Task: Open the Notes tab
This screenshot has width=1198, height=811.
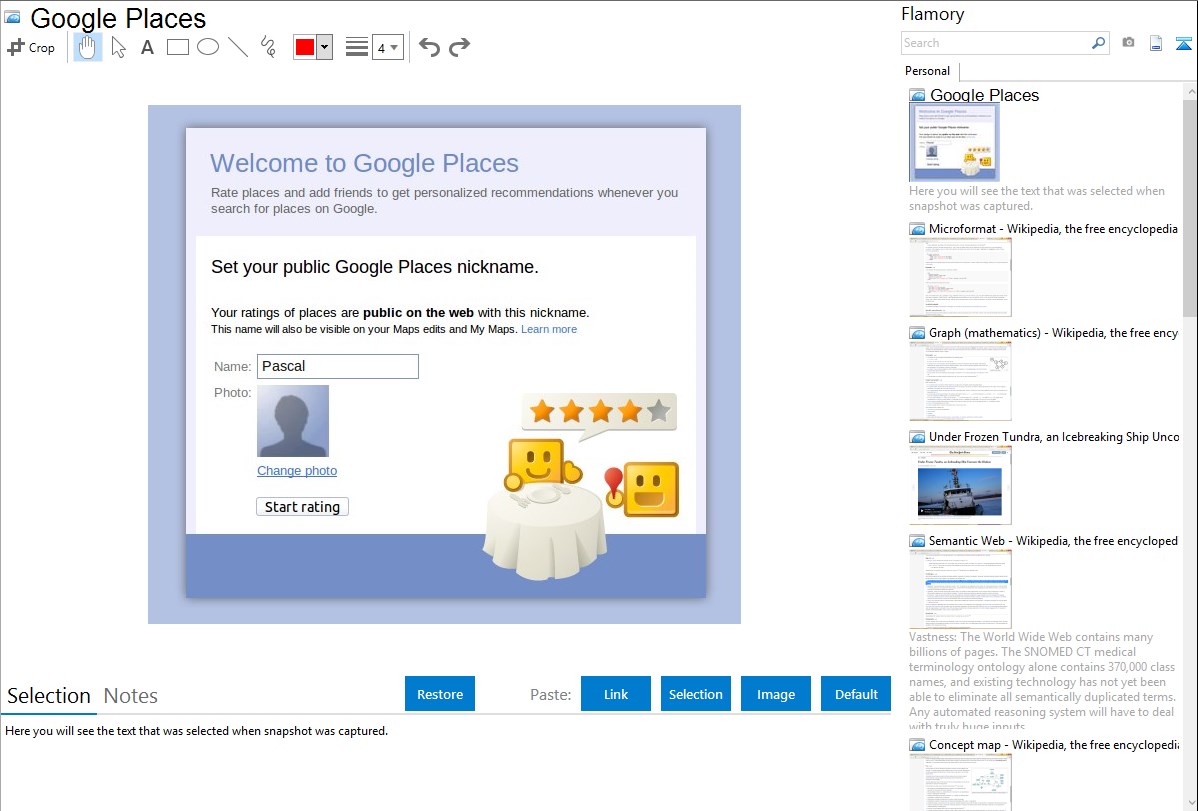Action: (131, 696)
